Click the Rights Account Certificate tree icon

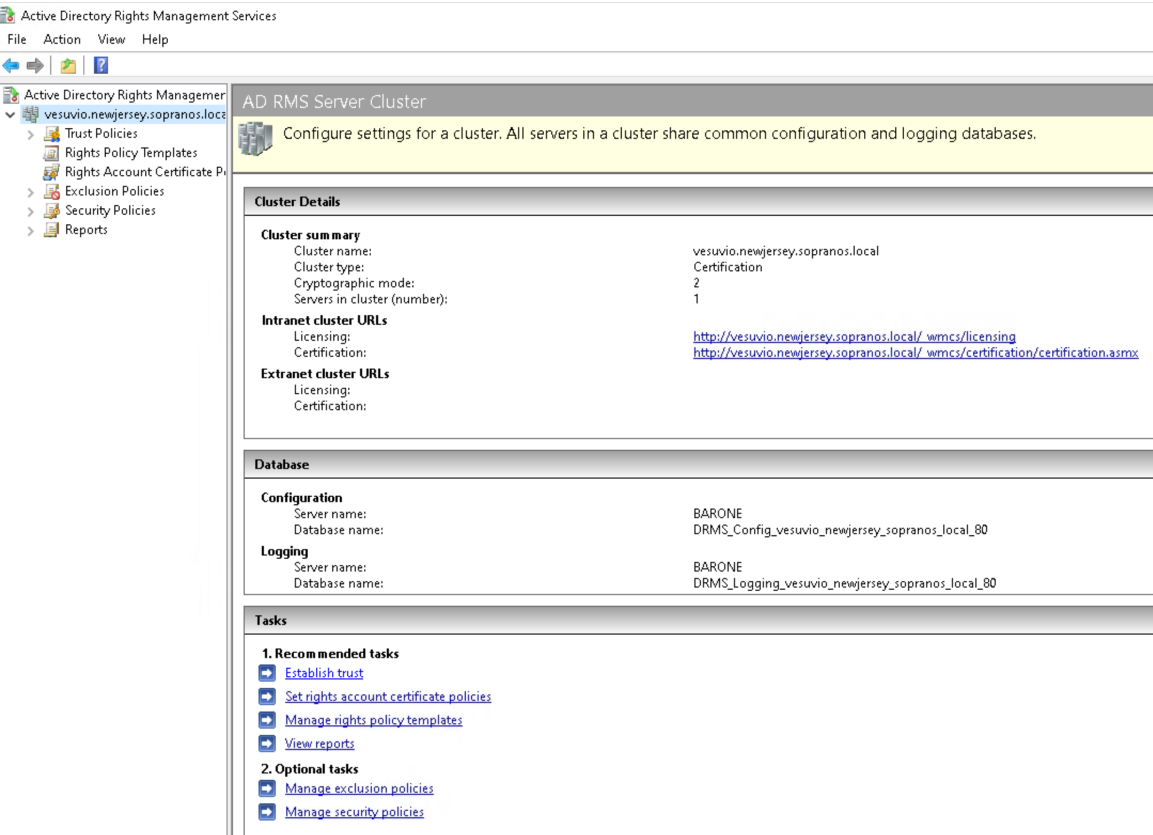(51, 172)
